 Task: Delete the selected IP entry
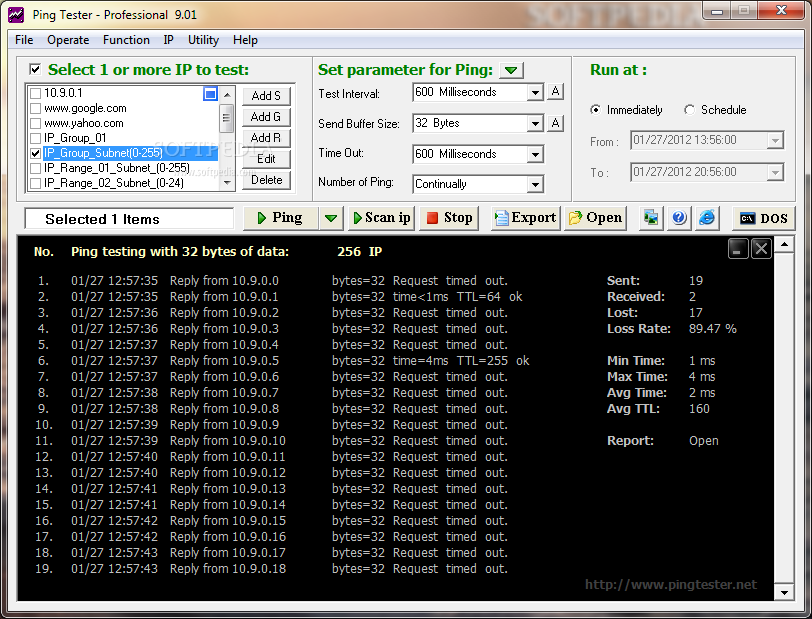click(266, 180)
